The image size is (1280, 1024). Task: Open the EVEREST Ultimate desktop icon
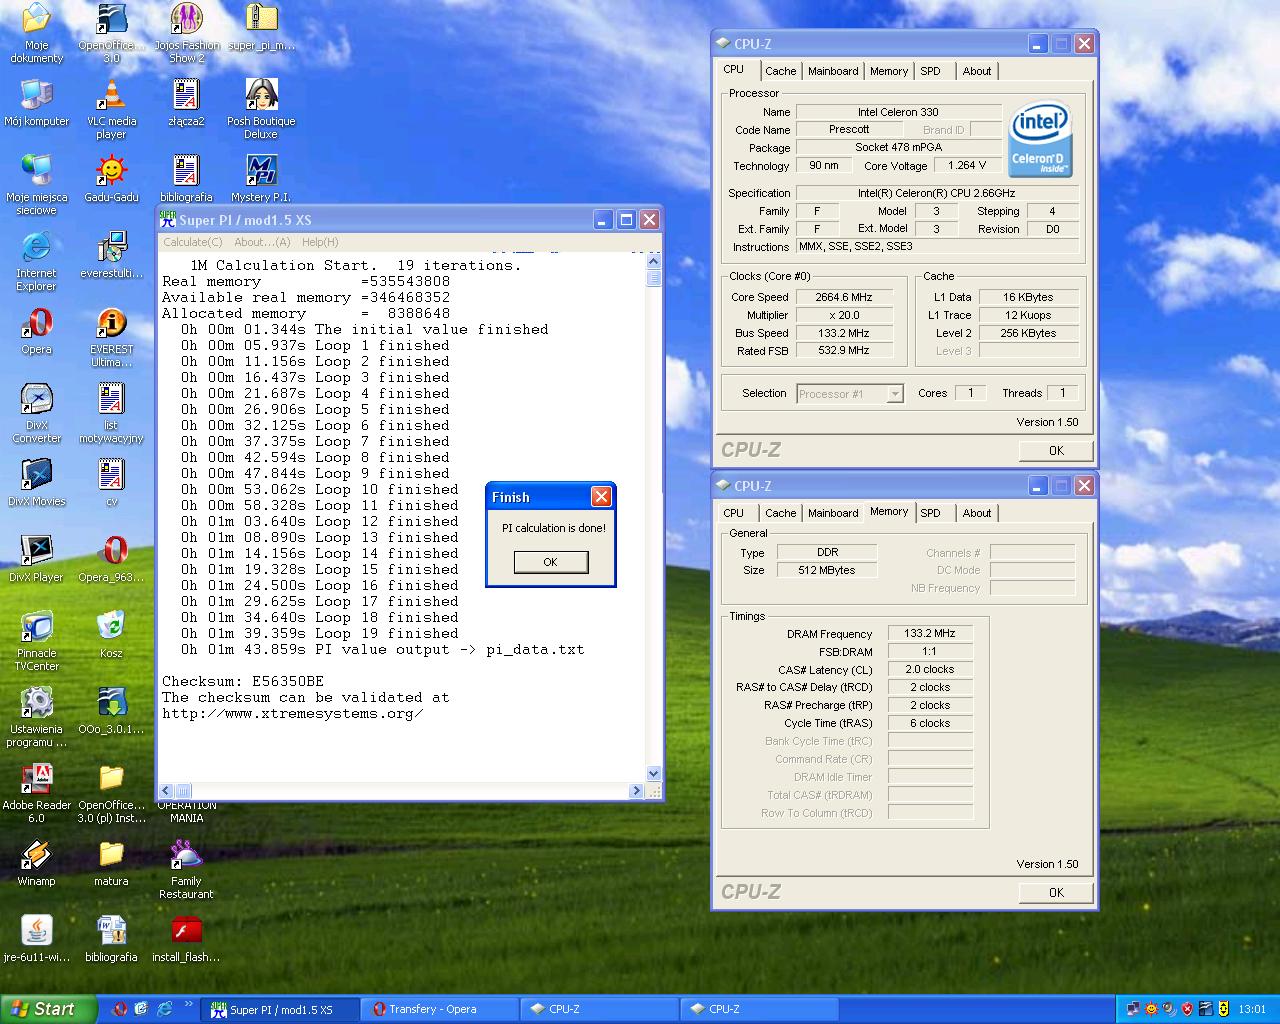pos(111,325)
